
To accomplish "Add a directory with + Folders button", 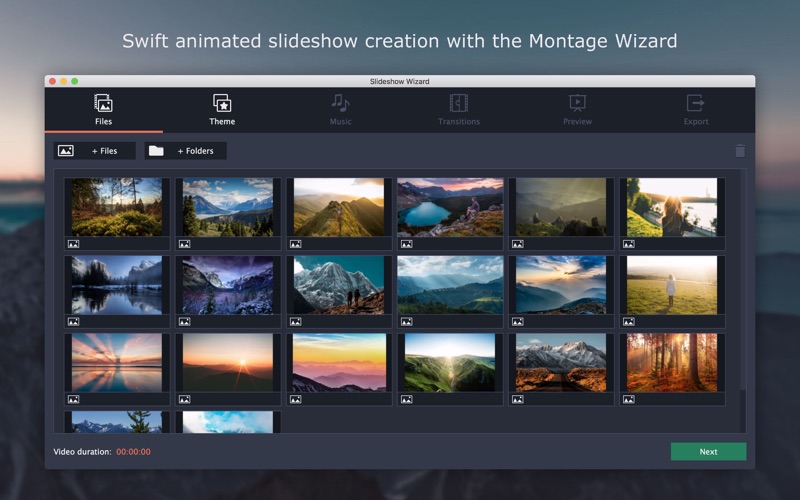I will pos(186,151).
